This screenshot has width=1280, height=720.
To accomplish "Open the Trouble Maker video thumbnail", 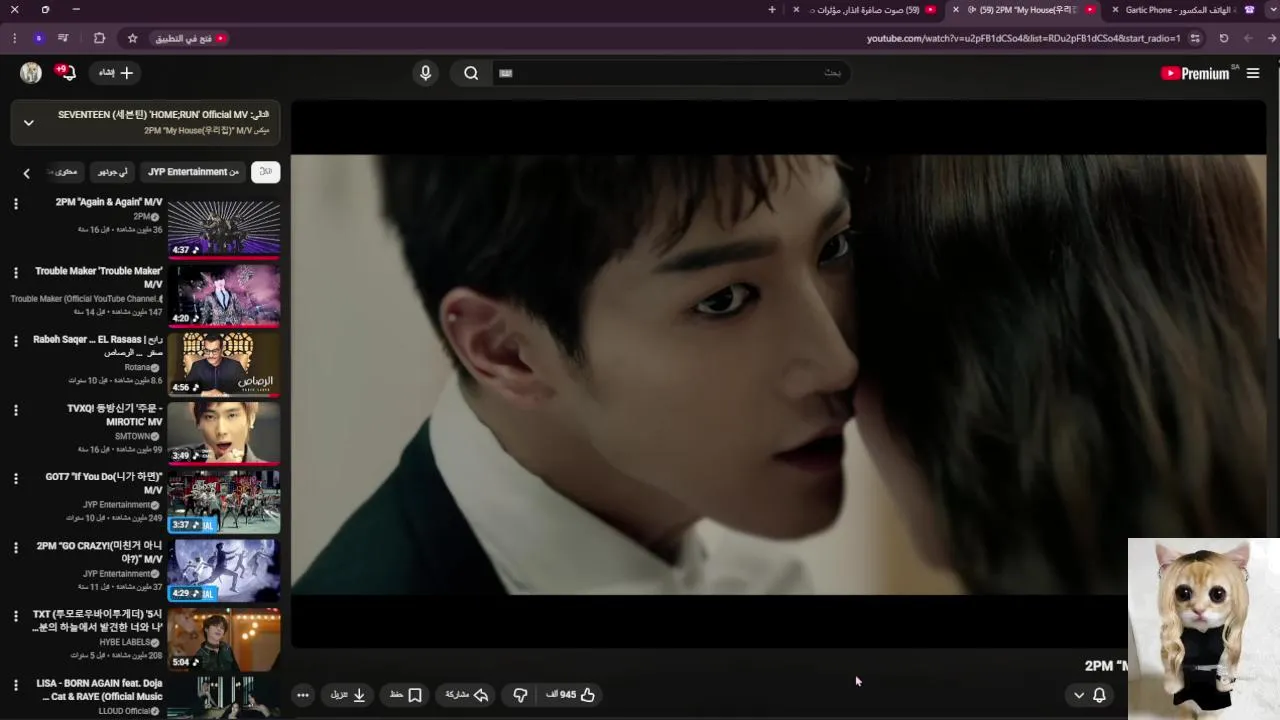I will 224,297.
